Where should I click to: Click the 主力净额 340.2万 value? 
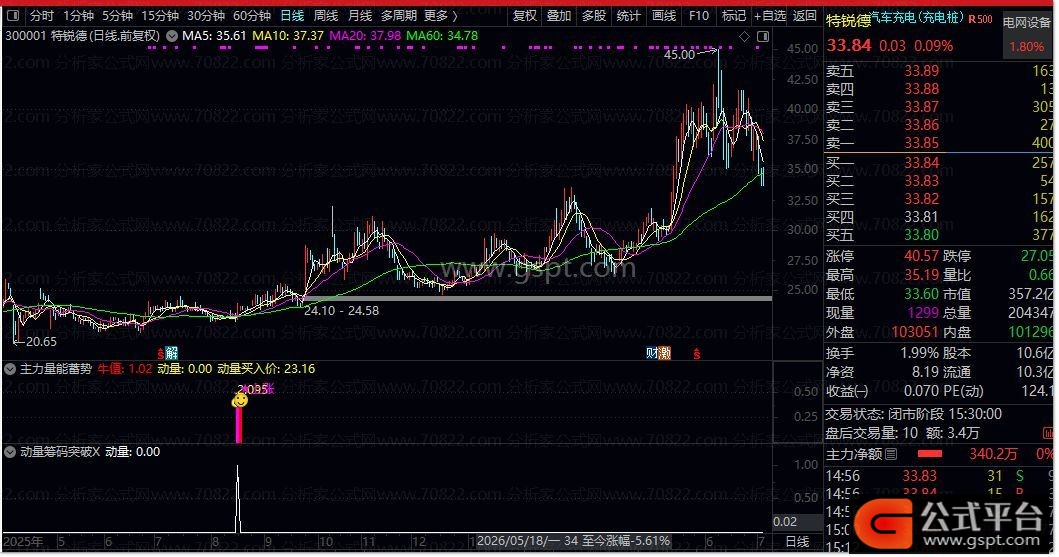click(993, 455)
